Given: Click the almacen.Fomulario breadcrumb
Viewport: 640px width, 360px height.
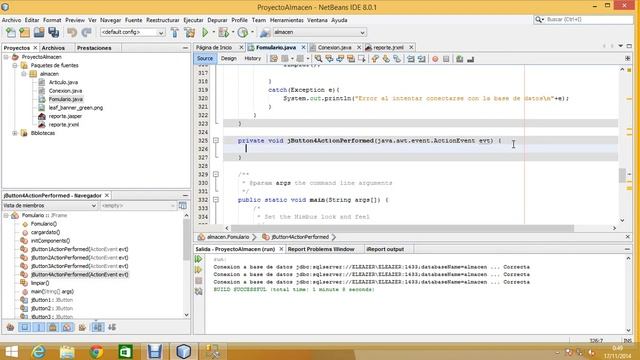Looking at the screenshot, I should 228,237.
